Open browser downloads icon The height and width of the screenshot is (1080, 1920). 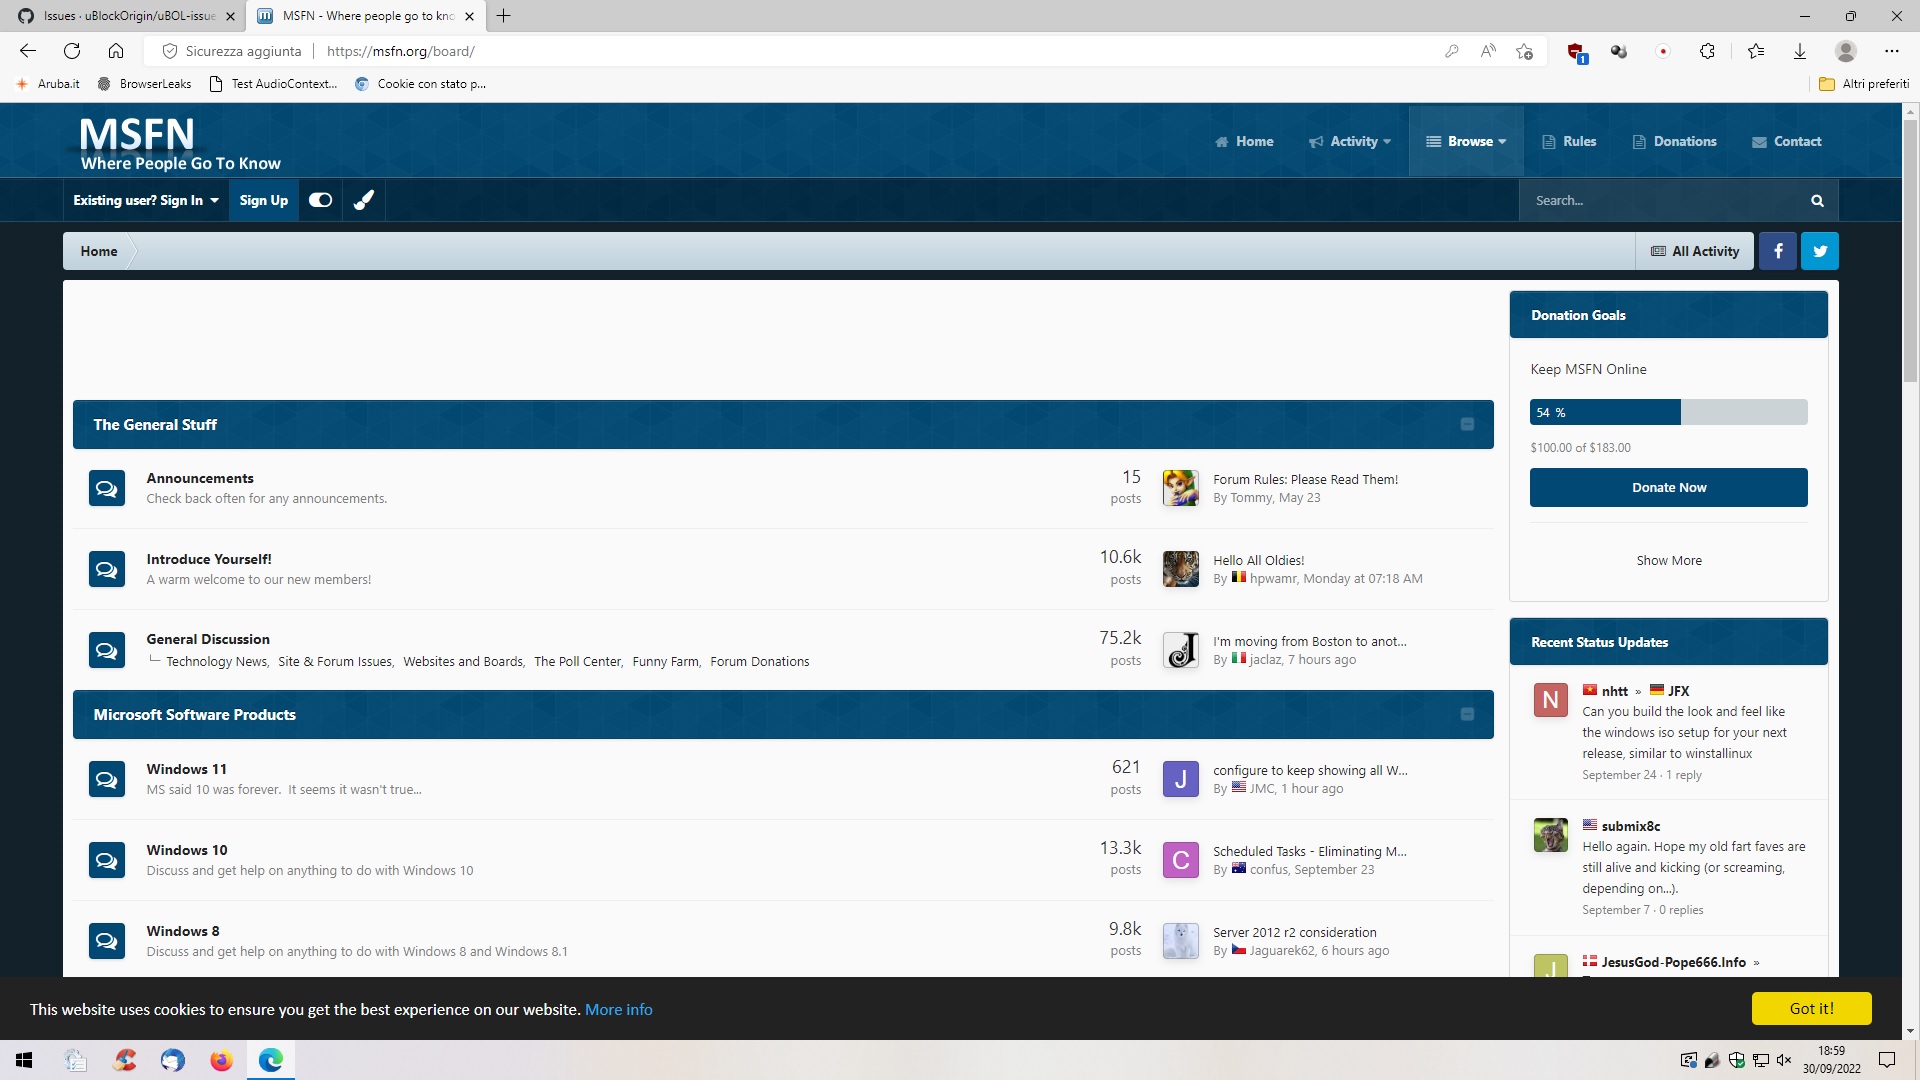(1800, 51)
